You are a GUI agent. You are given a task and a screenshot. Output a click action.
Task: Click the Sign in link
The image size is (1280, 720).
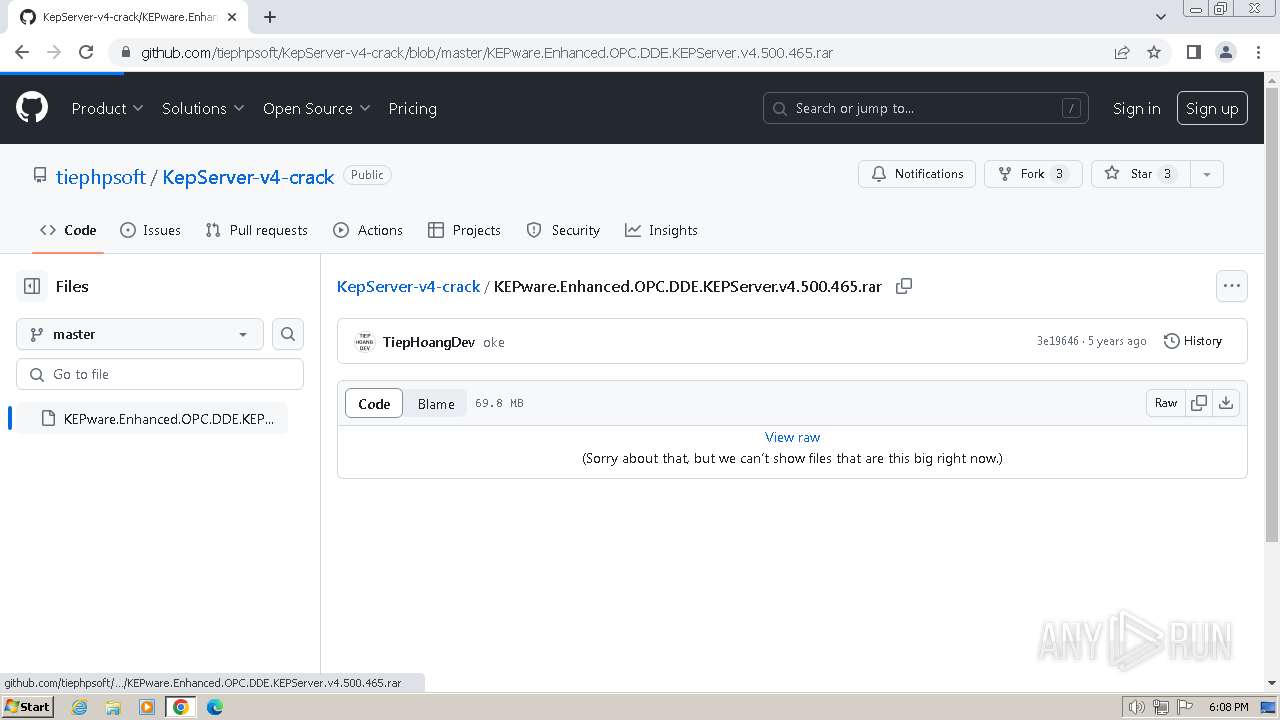click(x=1136, y=108)
